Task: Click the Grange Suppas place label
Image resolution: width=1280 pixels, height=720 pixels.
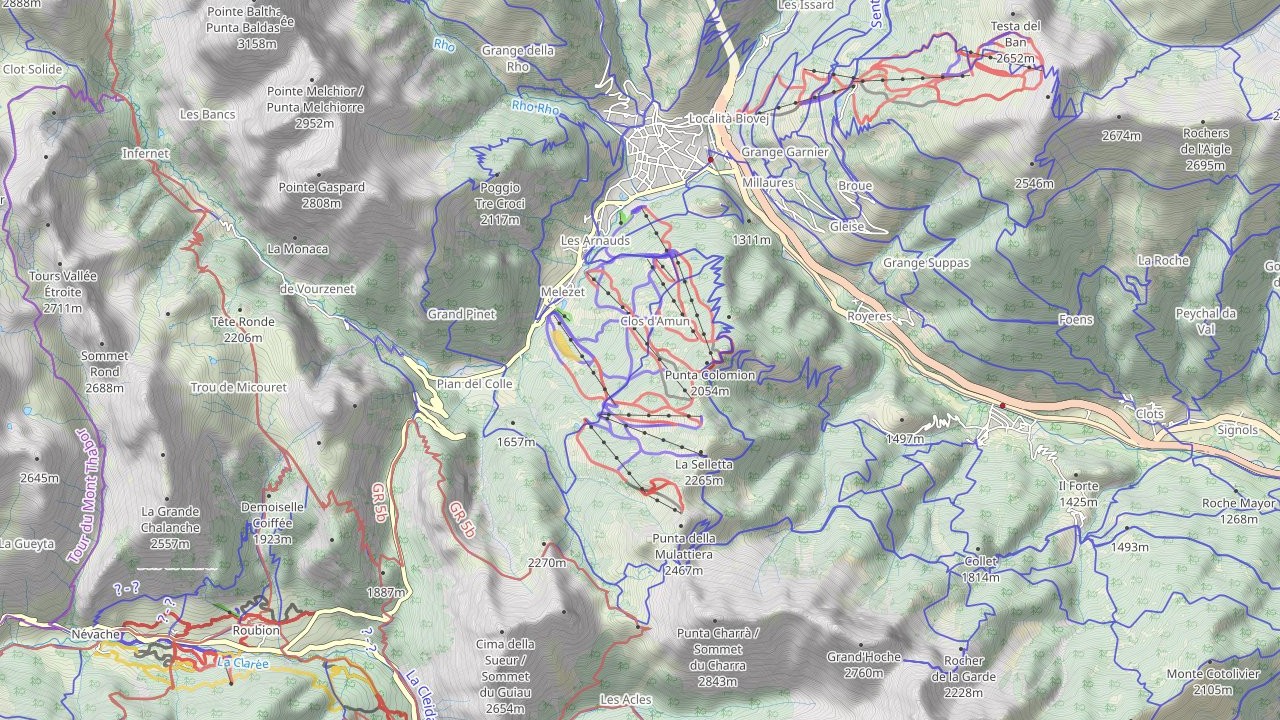Action: click(x=926, y=263)
